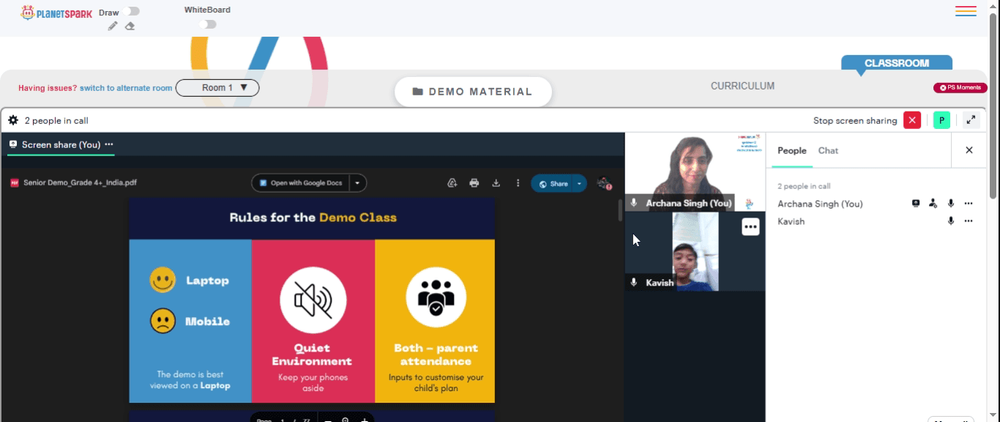Click Kavish's video thumbnail
The image size is (1000, 422).
[695, 251]
